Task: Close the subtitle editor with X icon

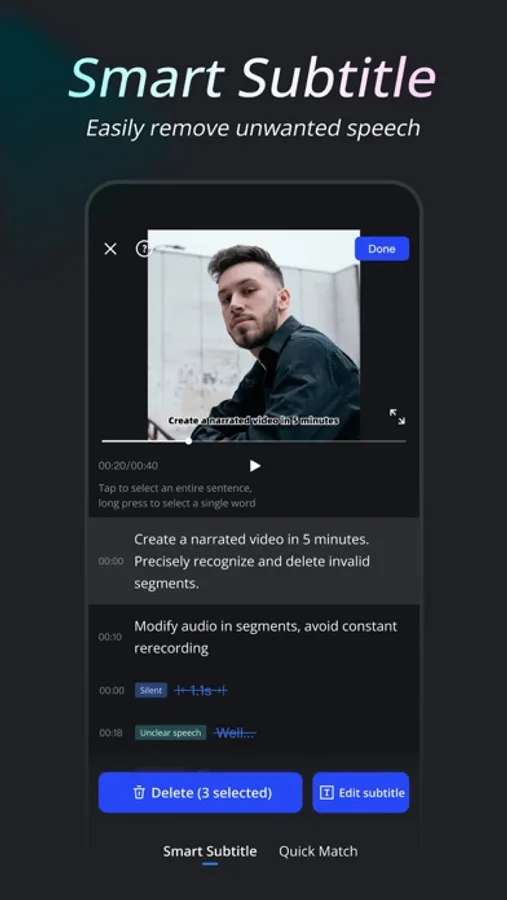Action: (110, 249)
